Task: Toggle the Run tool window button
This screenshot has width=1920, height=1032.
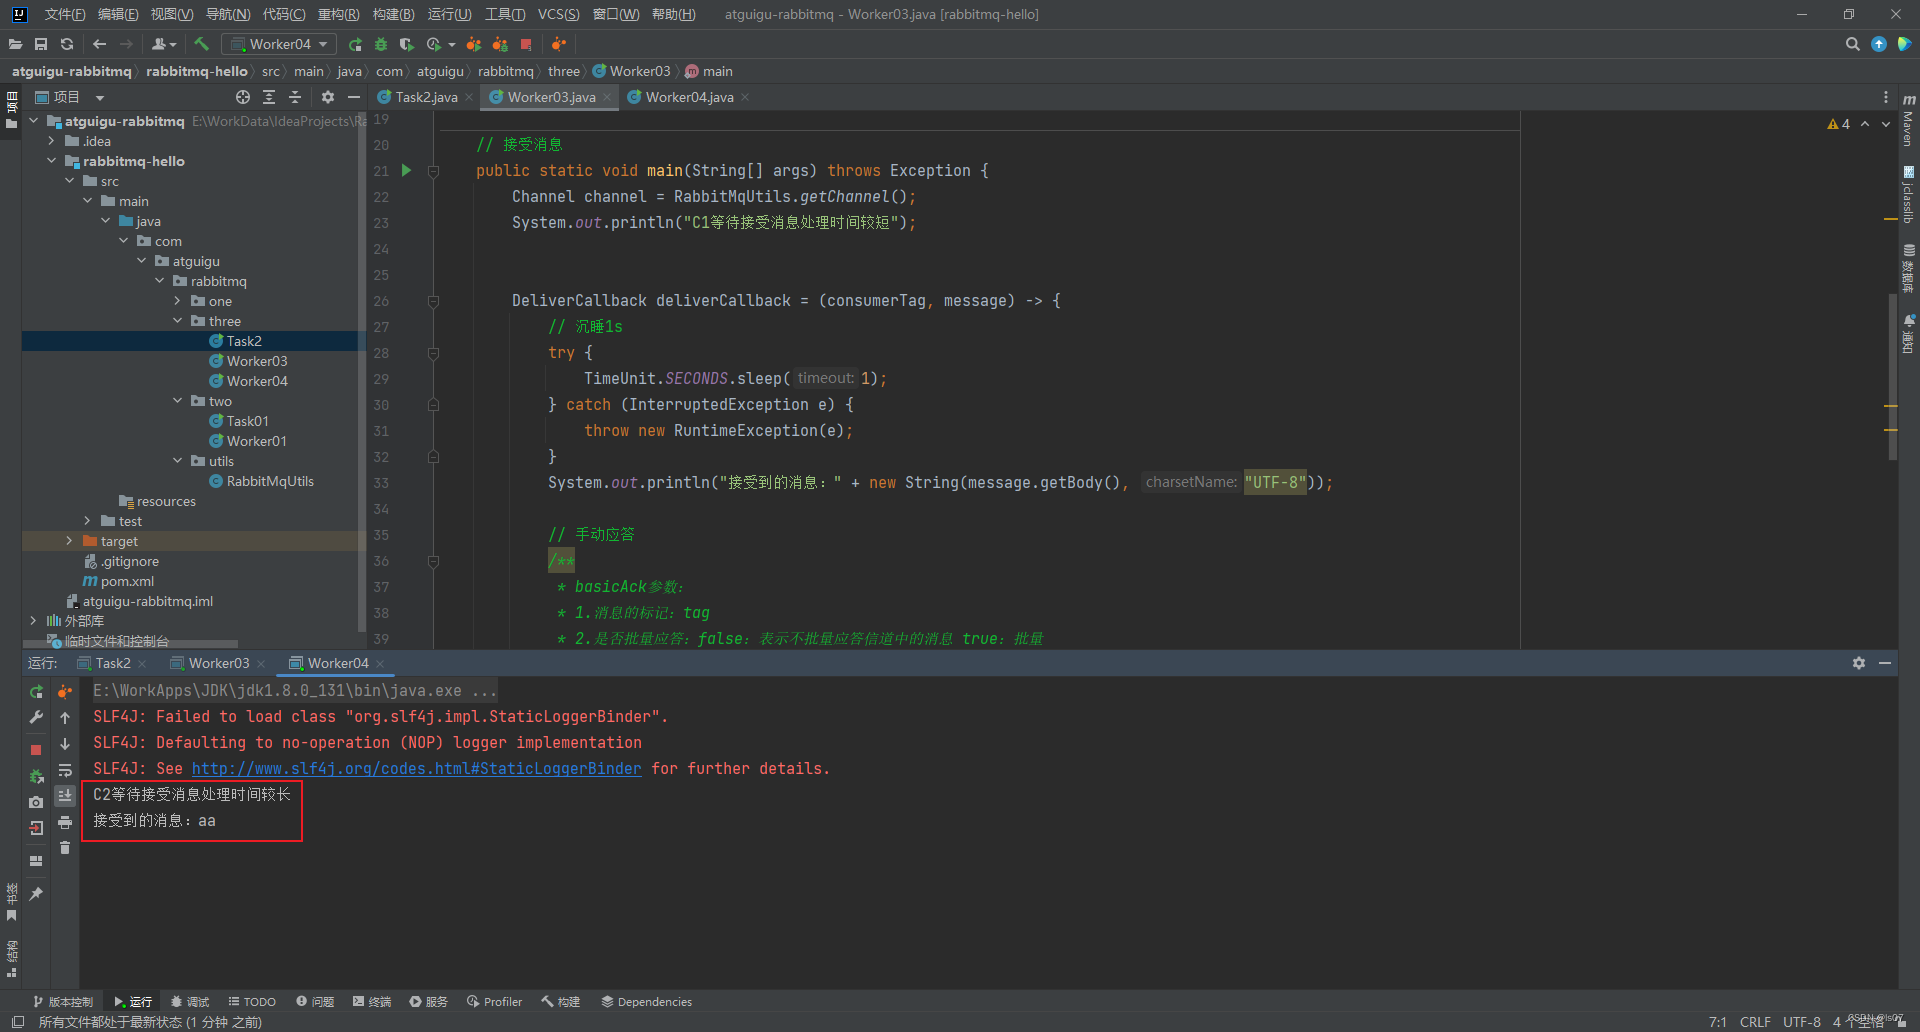Action: click(133, 1001)
